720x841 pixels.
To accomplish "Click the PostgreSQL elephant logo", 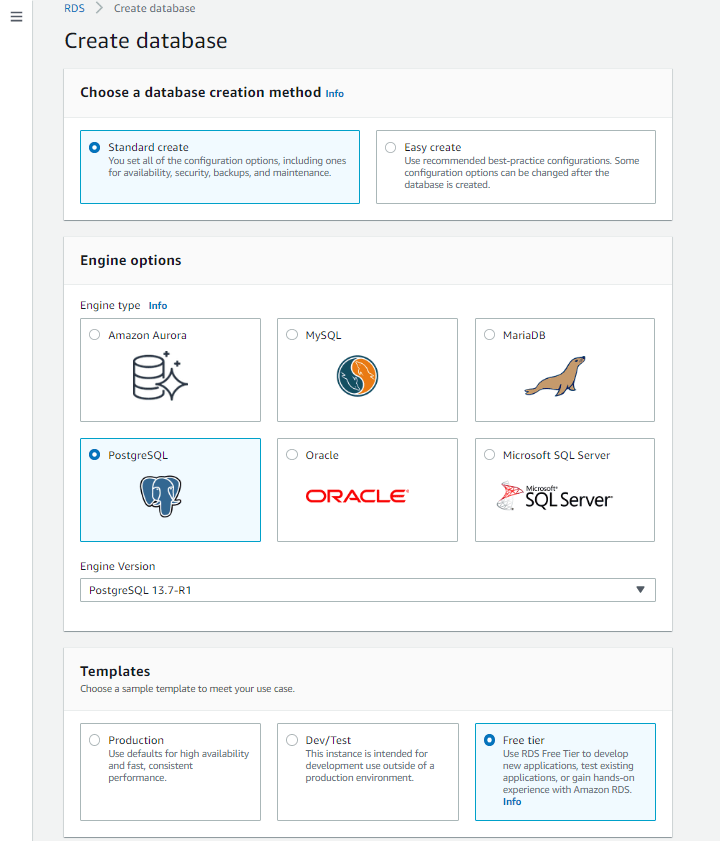I will pos(160,496).
